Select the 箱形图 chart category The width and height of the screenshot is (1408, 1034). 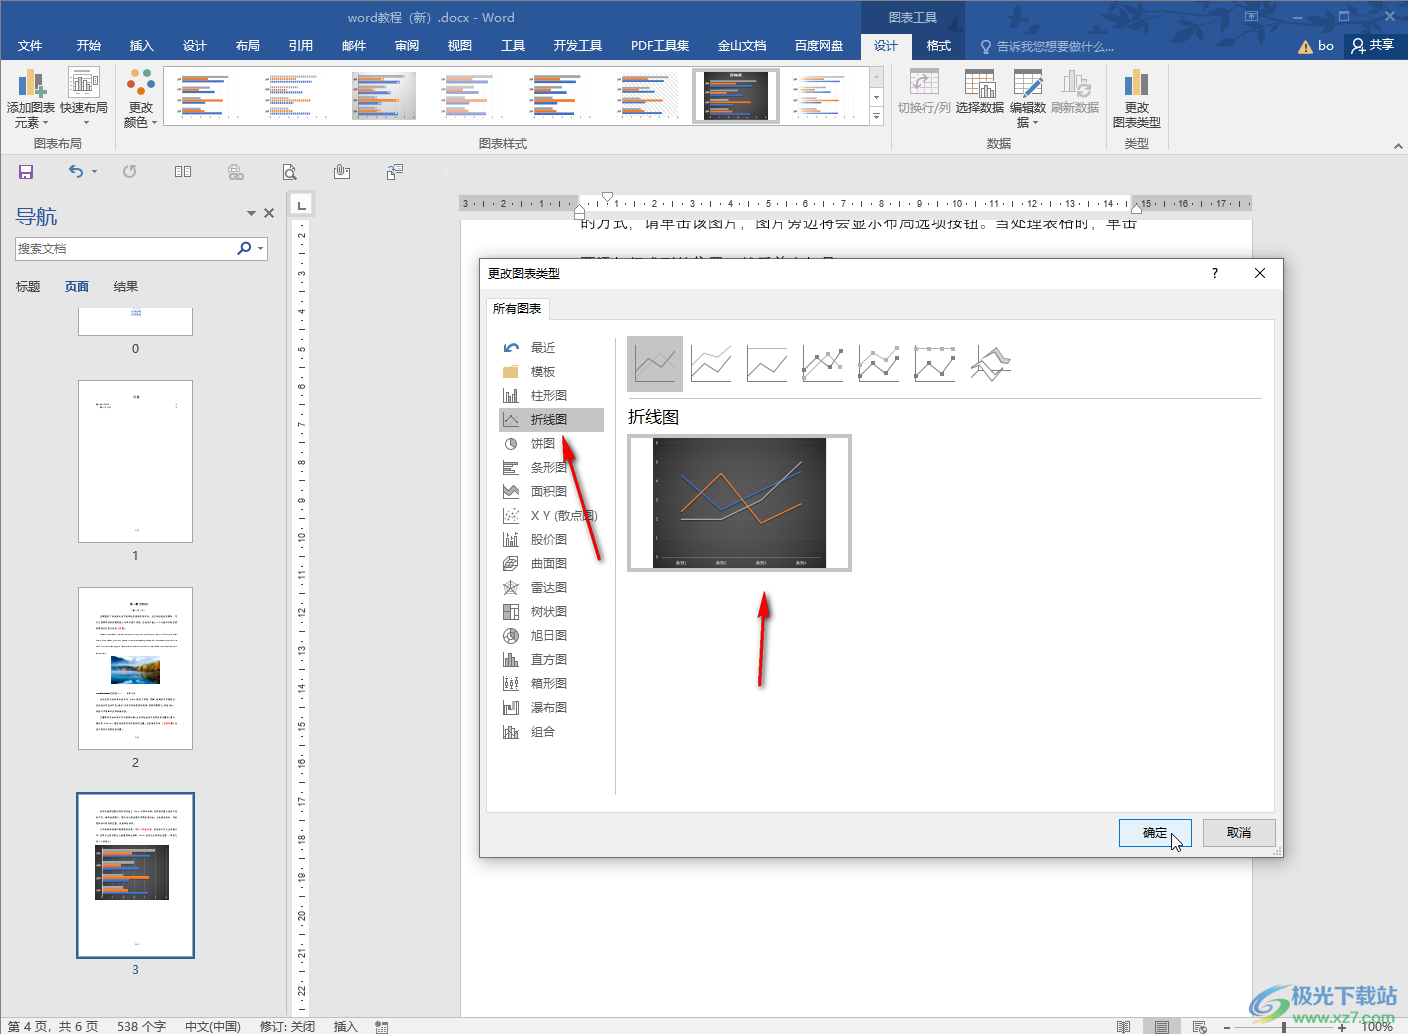click(551, 684)
